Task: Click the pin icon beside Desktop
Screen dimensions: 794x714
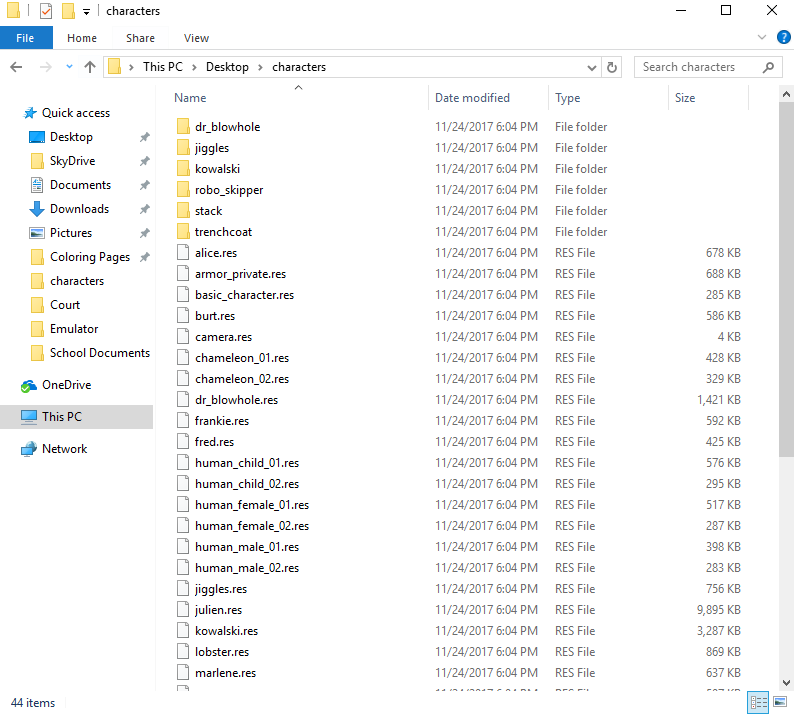Action: point(145,137)
